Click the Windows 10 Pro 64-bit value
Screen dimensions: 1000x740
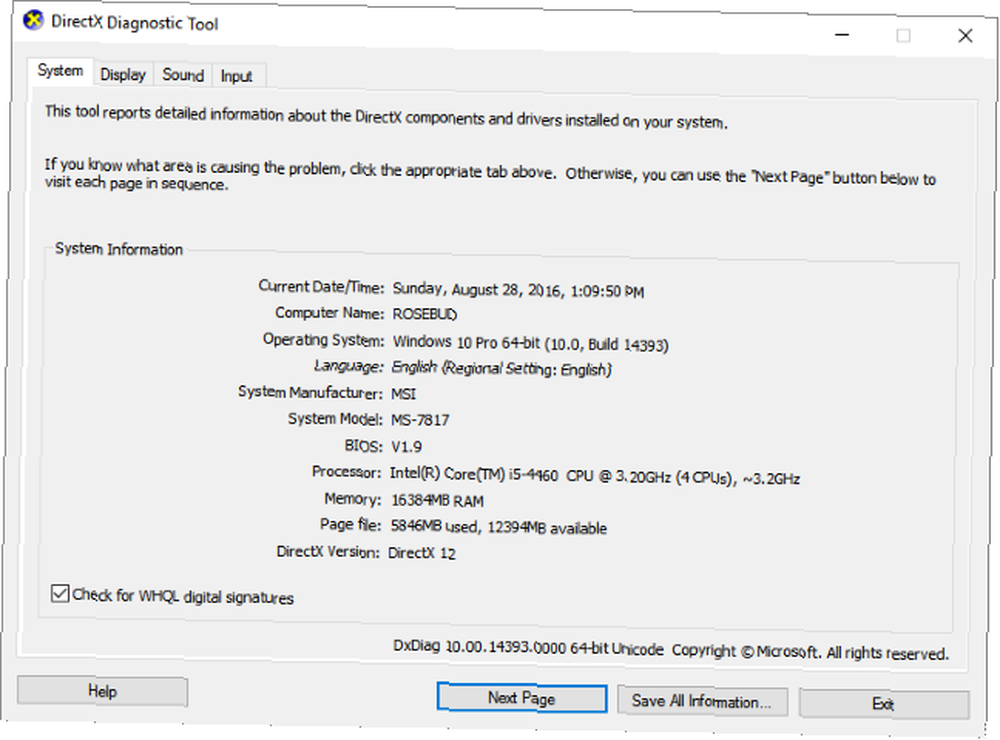[530, 343]
